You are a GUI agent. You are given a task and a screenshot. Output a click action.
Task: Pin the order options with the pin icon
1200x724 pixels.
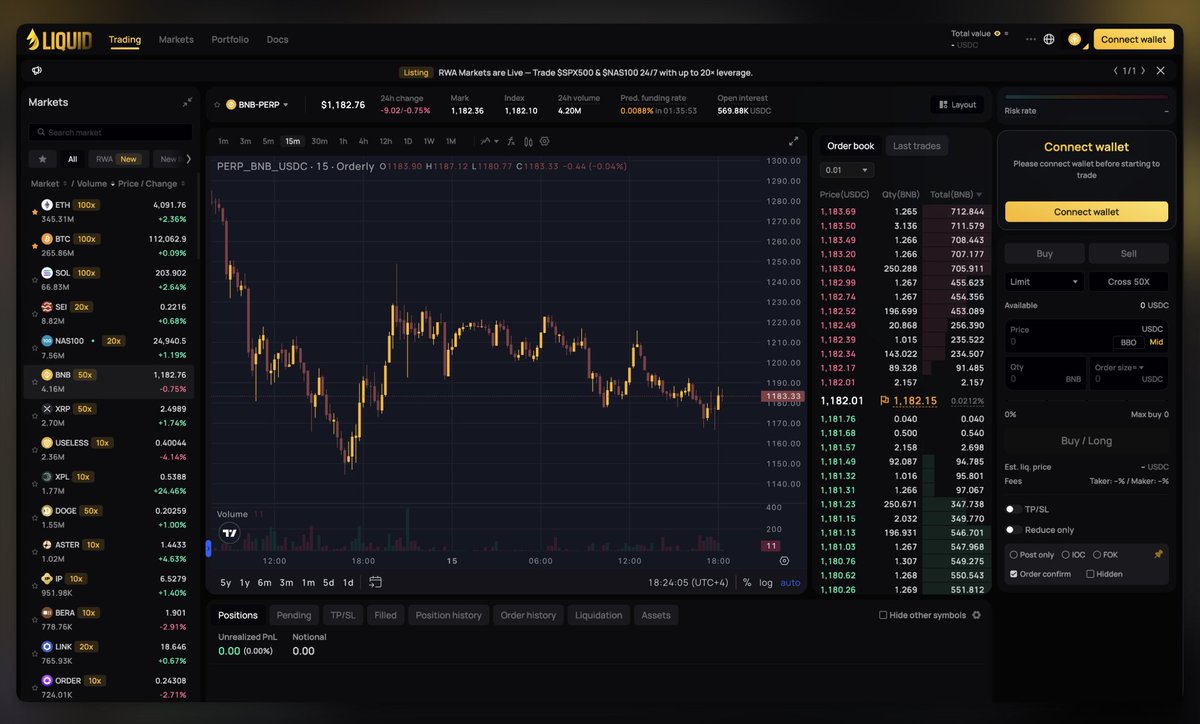(x=1158, y=554)
